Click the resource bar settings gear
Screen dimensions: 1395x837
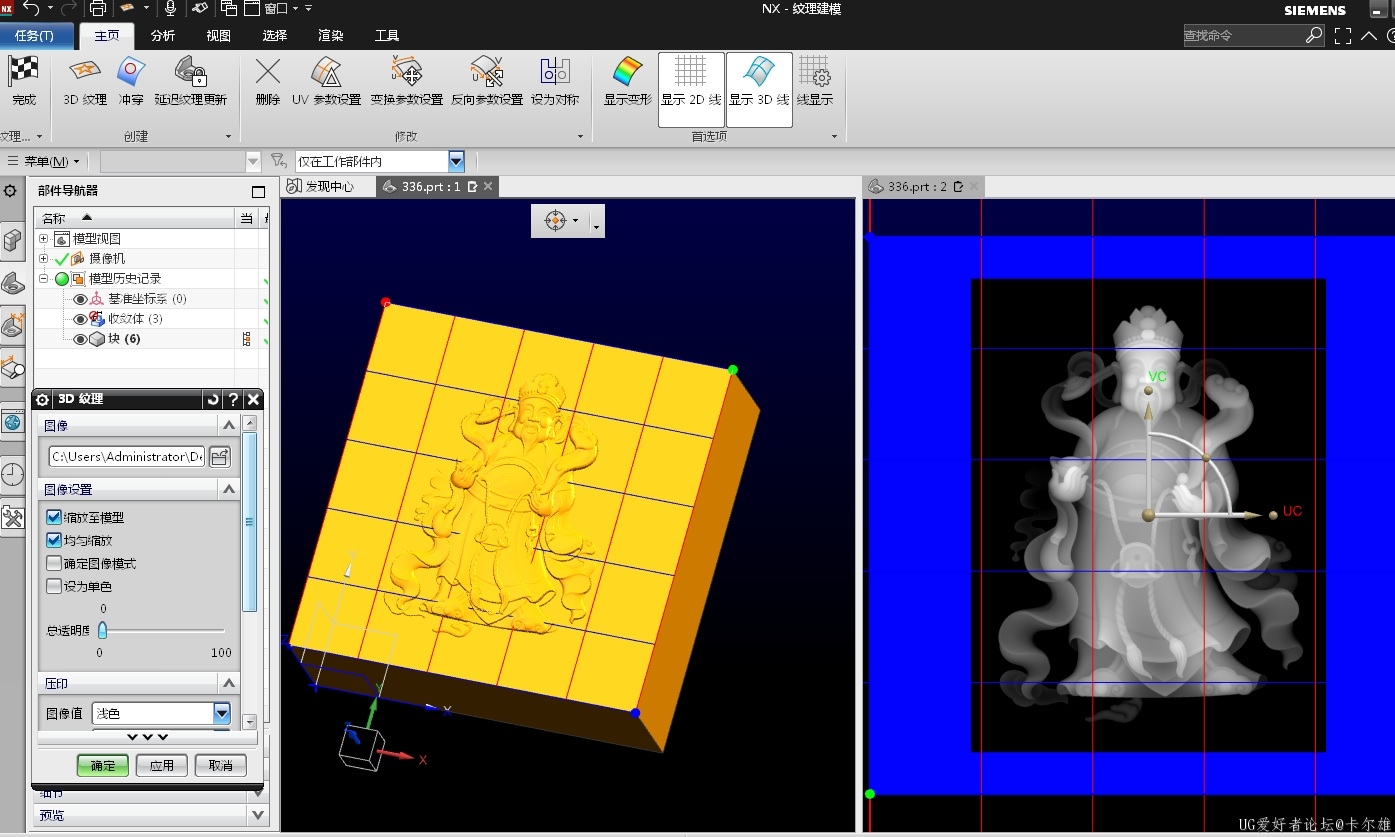pos(10,190)
